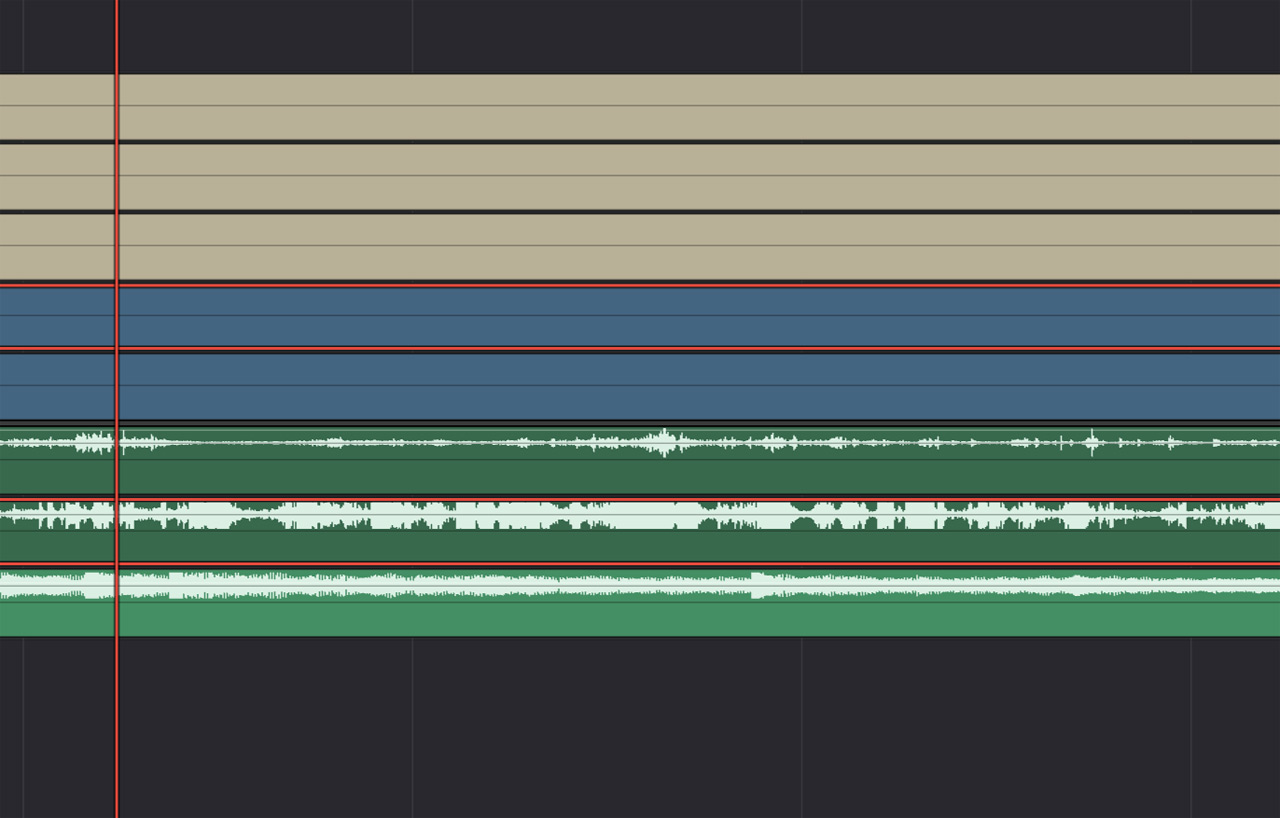
Task: Click the level line in lower blue clip
Action: tap(640, 385)
